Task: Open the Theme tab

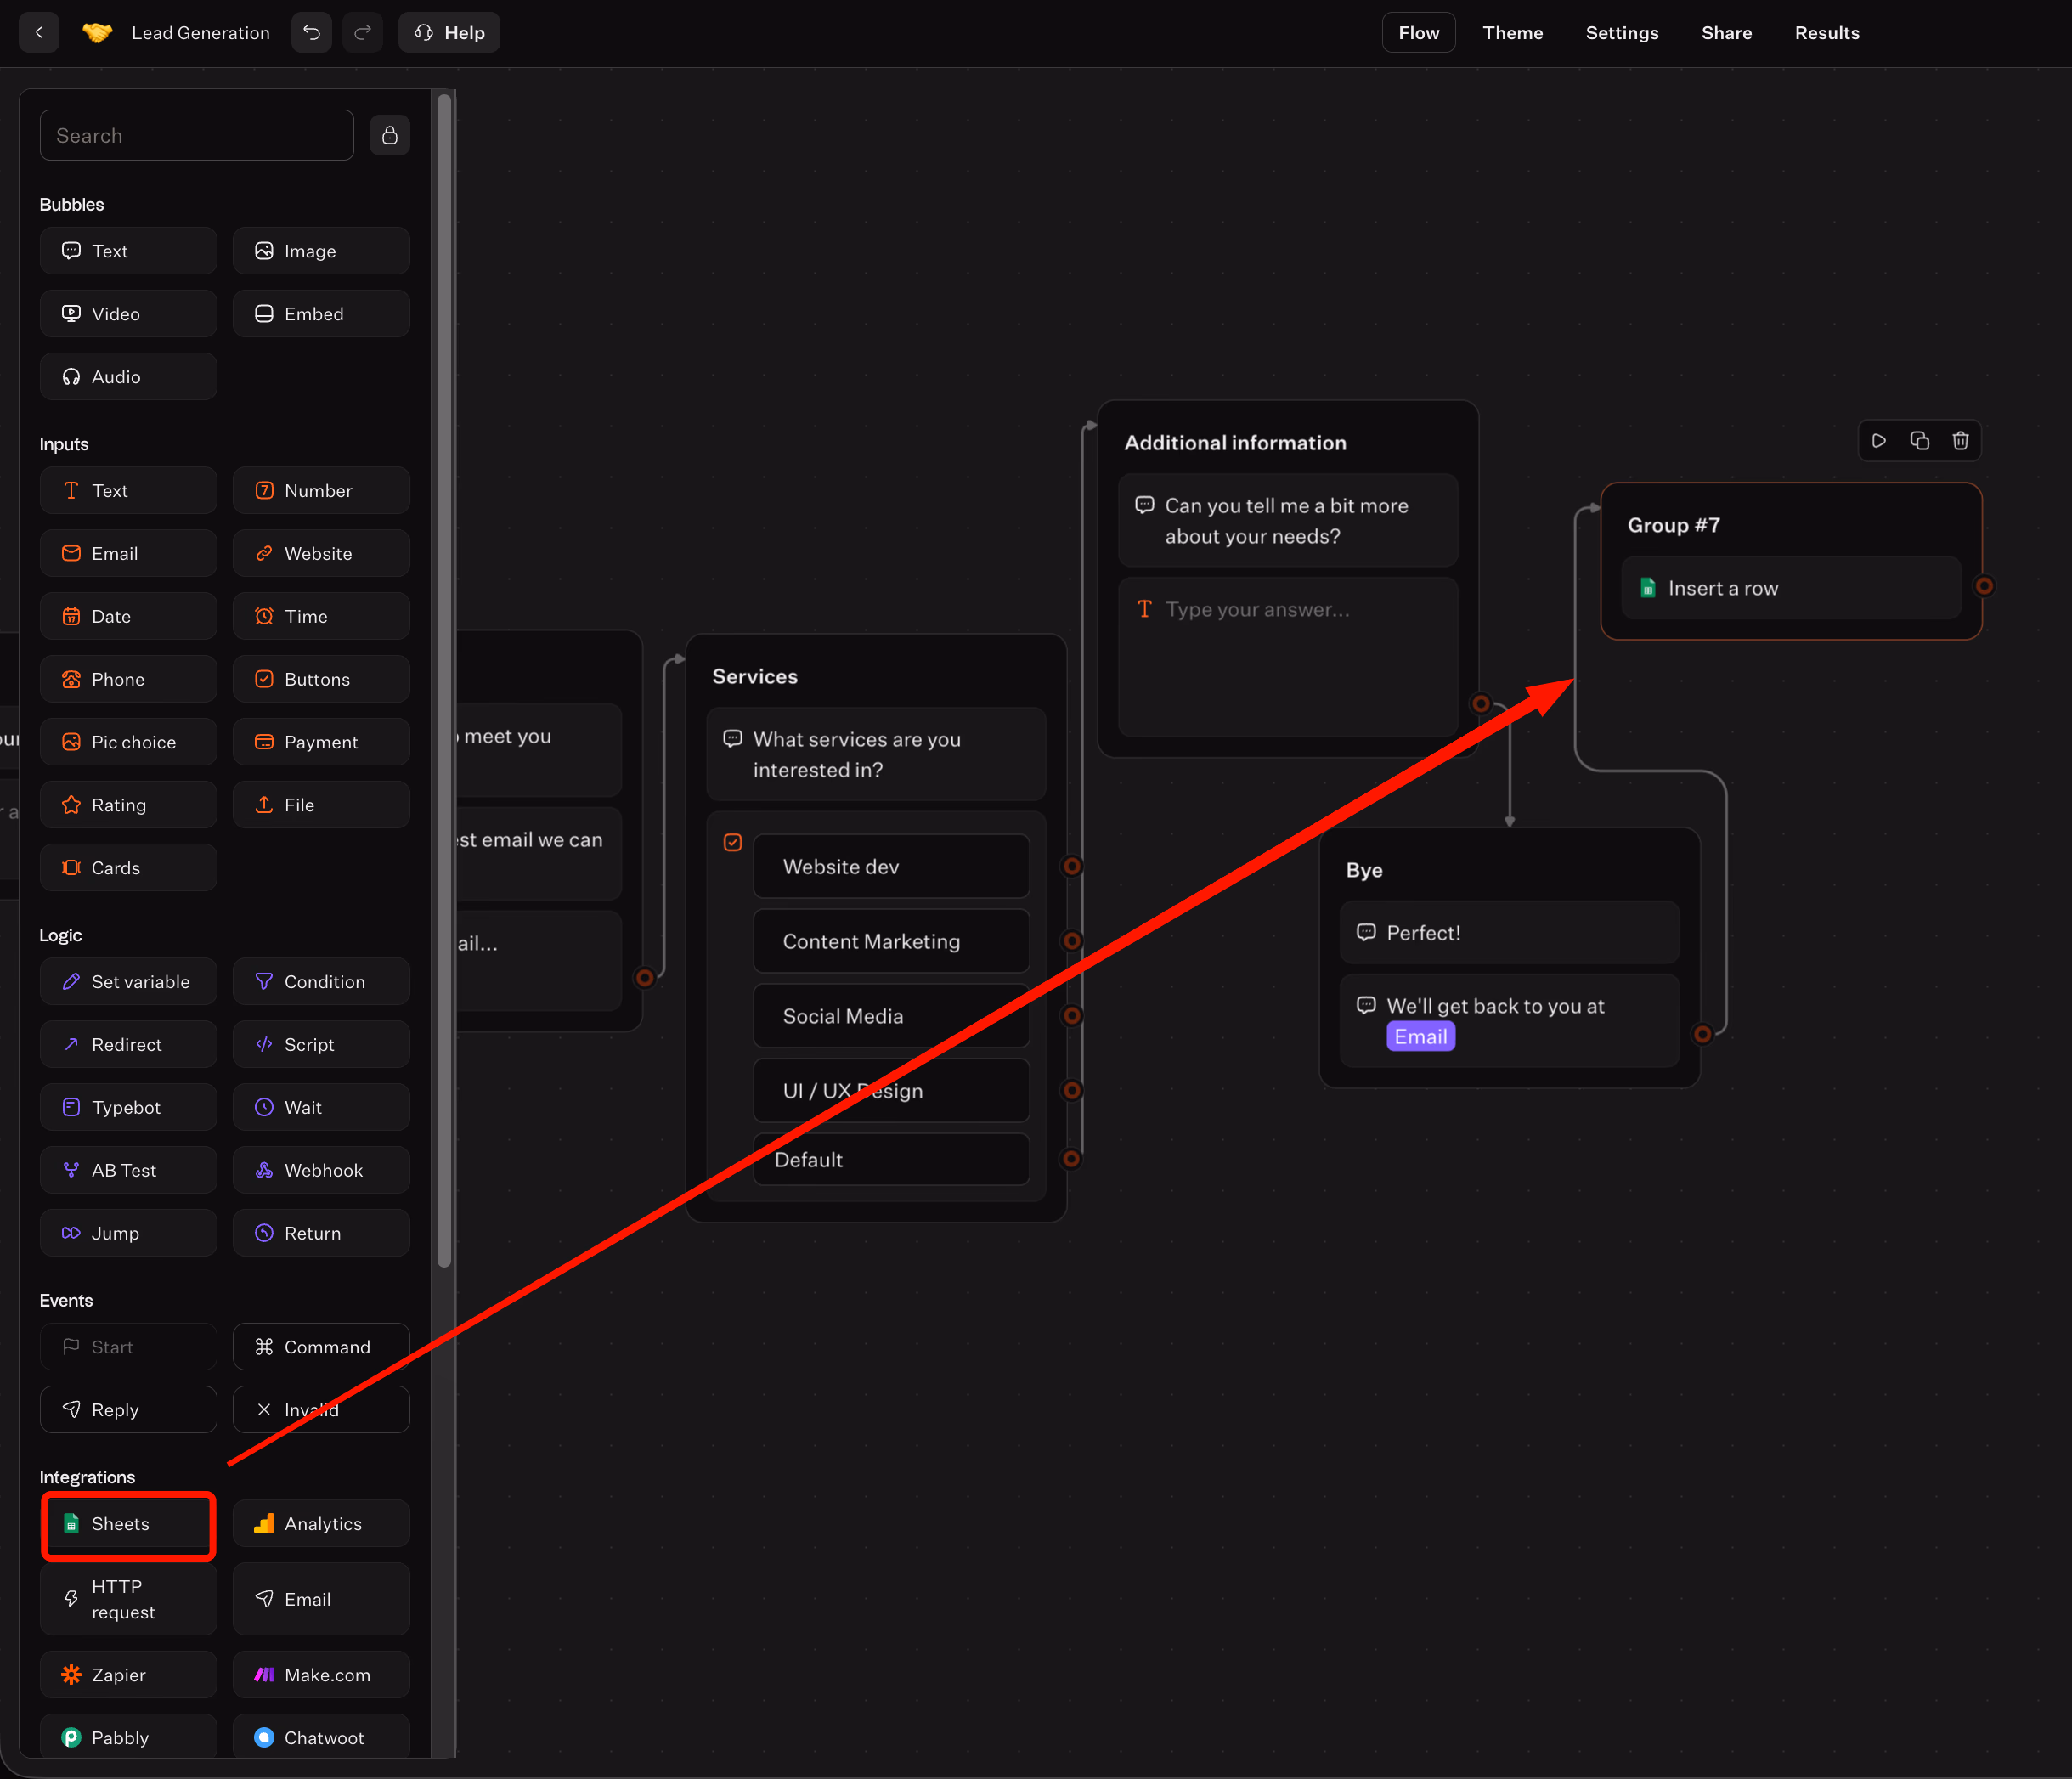Action: [x=1512, y=33]
